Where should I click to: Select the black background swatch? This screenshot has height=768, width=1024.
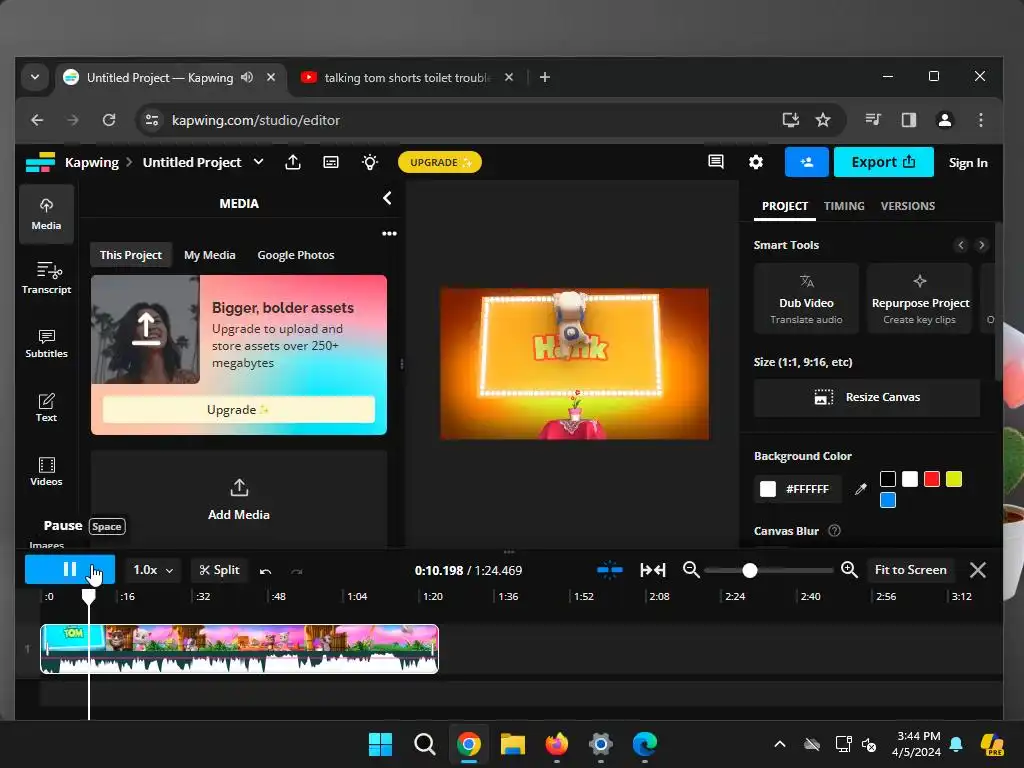click(x=888, y=479)
